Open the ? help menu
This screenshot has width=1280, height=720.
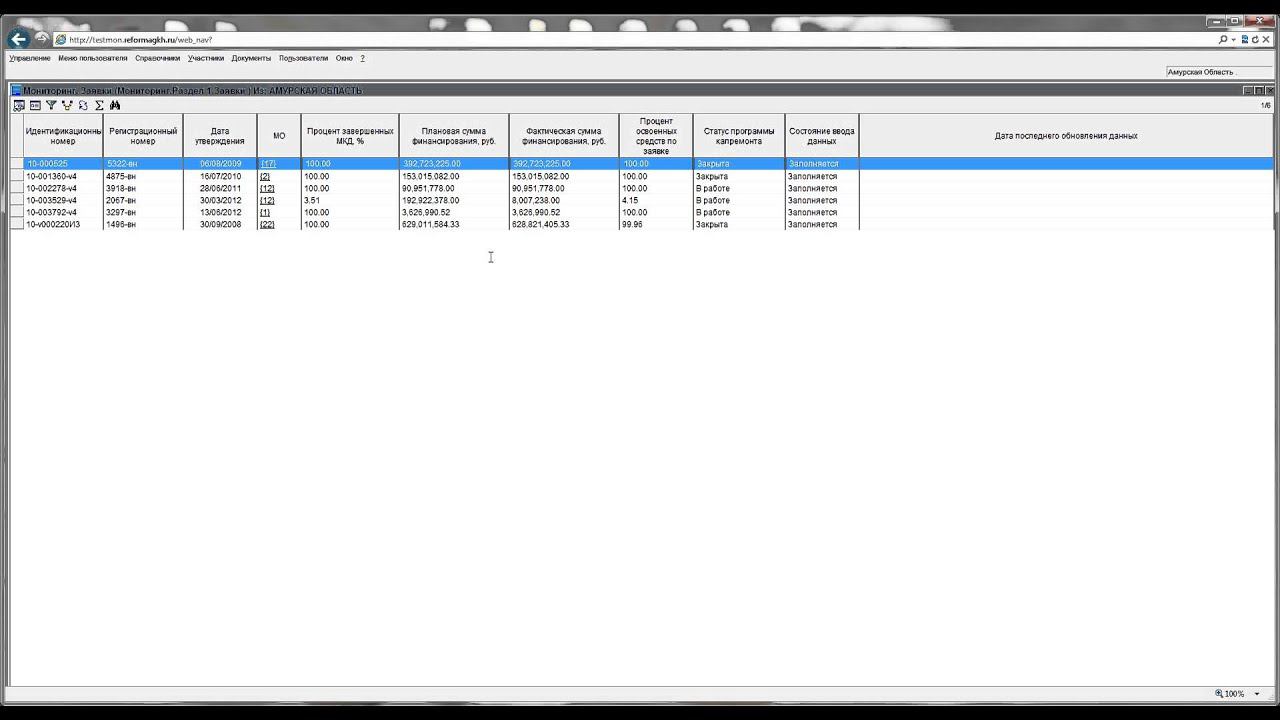click(x=363, y=58)
